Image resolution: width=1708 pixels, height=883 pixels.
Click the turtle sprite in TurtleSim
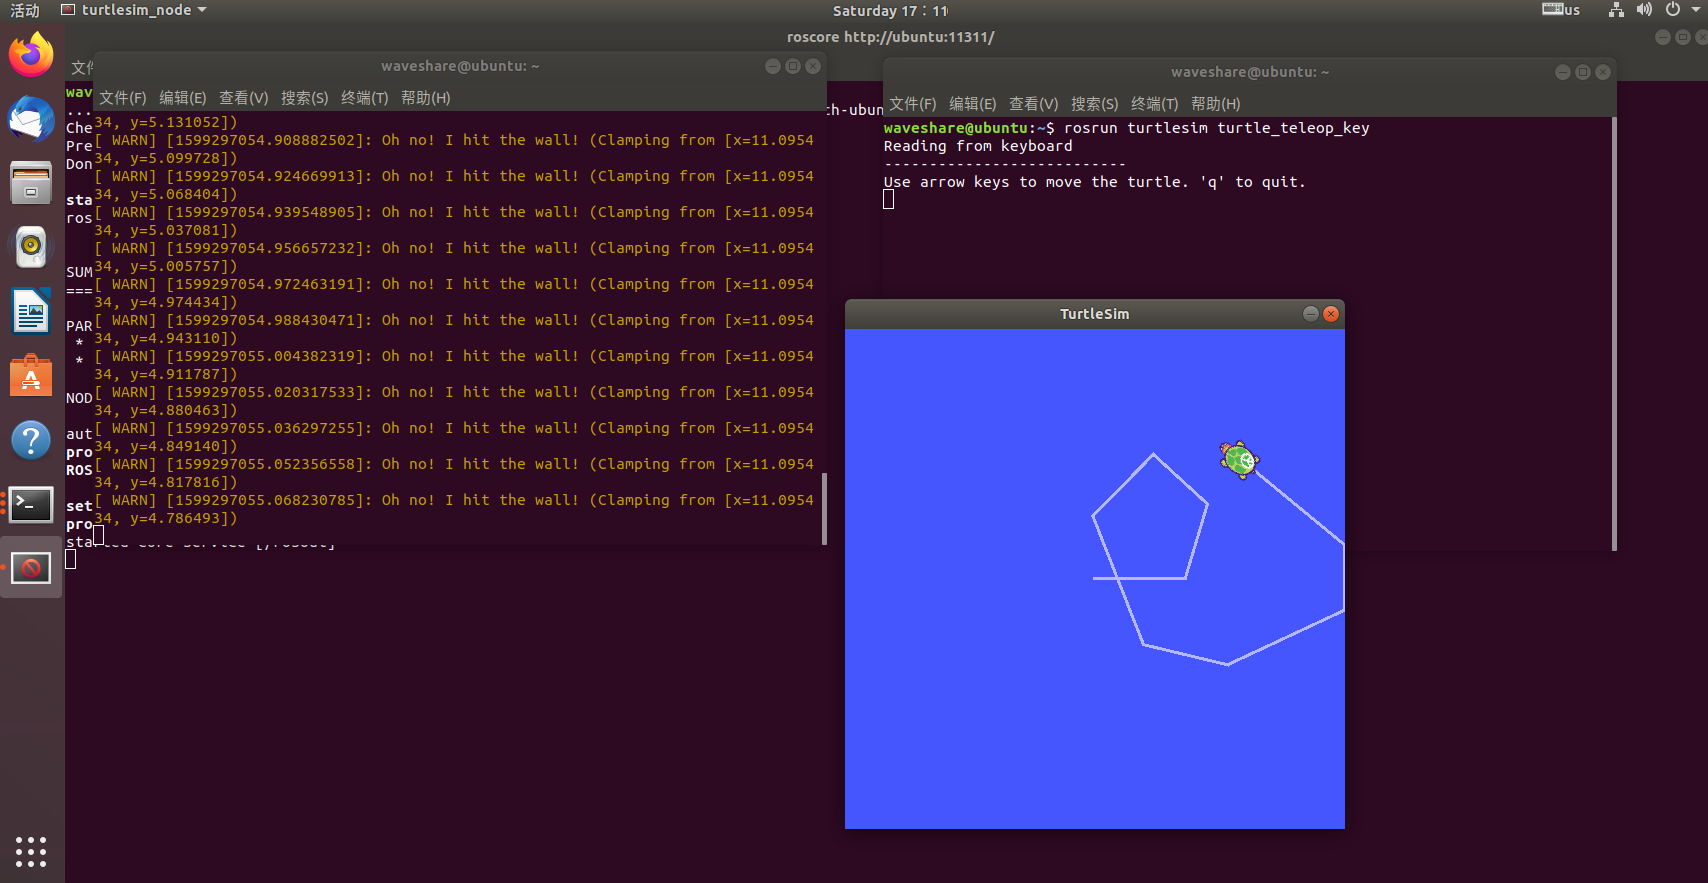(x=1239, y=460)
